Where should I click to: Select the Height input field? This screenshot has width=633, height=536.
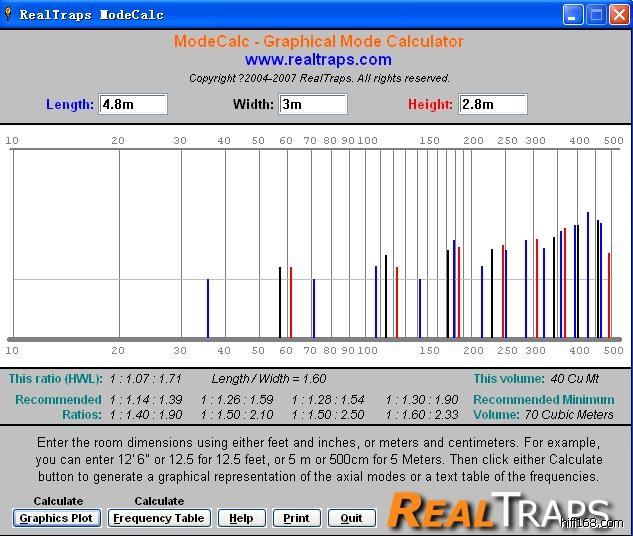point(492,105)
